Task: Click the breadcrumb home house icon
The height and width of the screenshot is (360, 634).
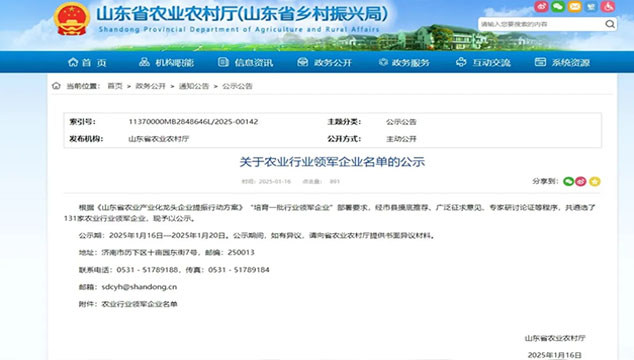Action: tap(56, 86)
